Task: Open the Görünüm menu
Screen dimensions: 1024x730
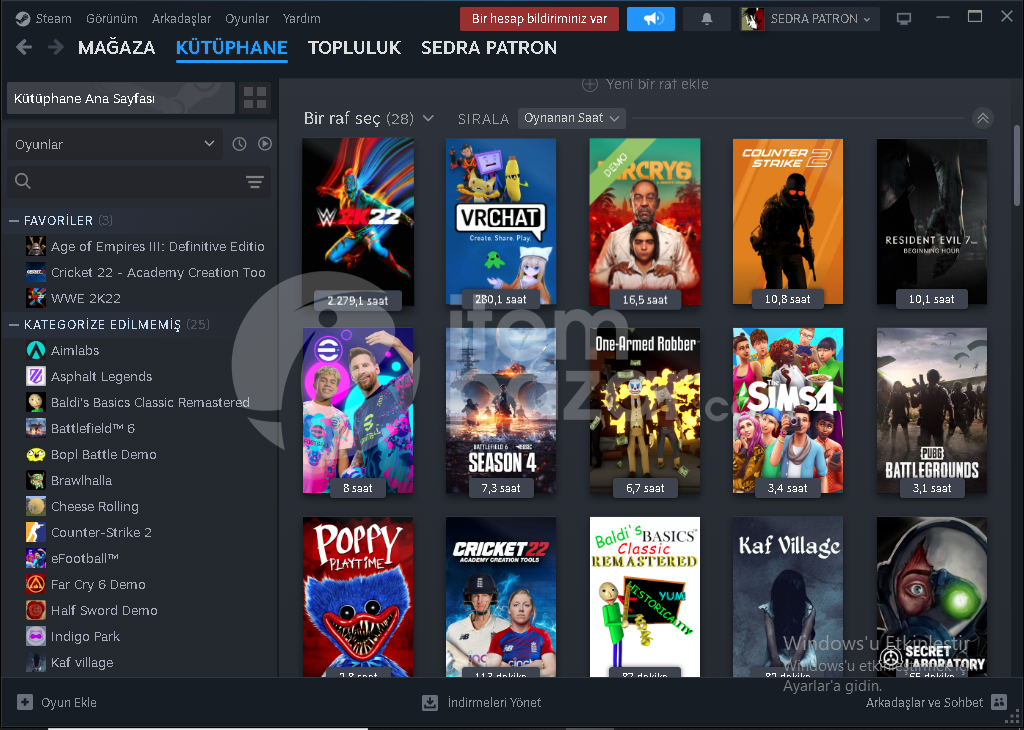Action: [112, 18]
